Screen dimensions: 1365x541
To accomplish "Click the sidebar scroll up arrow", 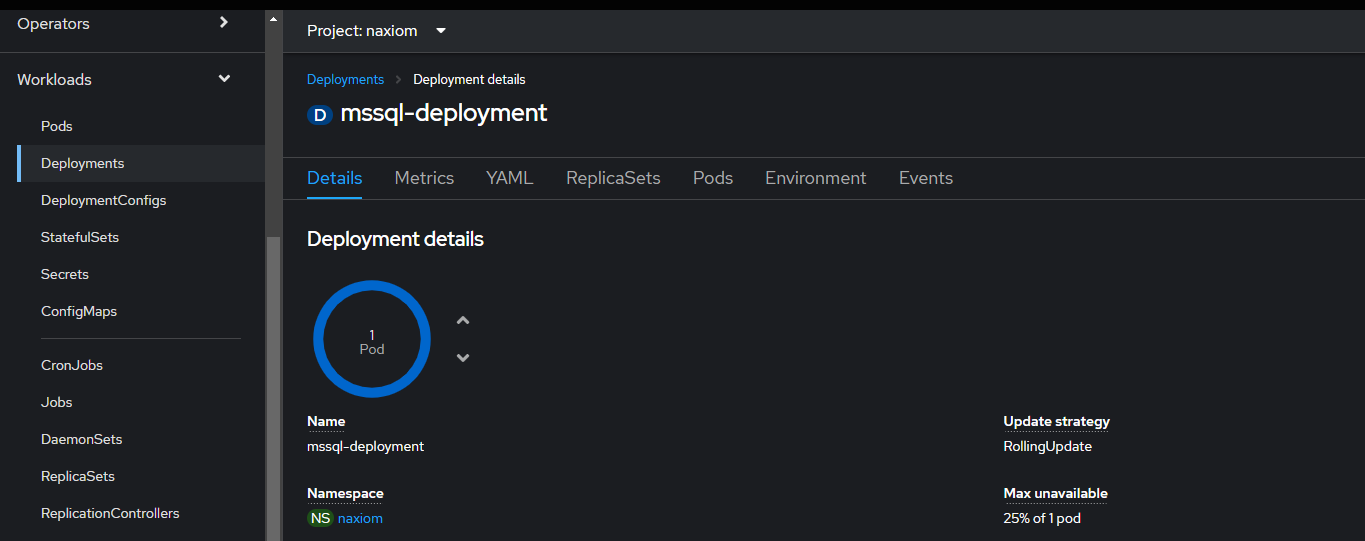I will [274, 19].
